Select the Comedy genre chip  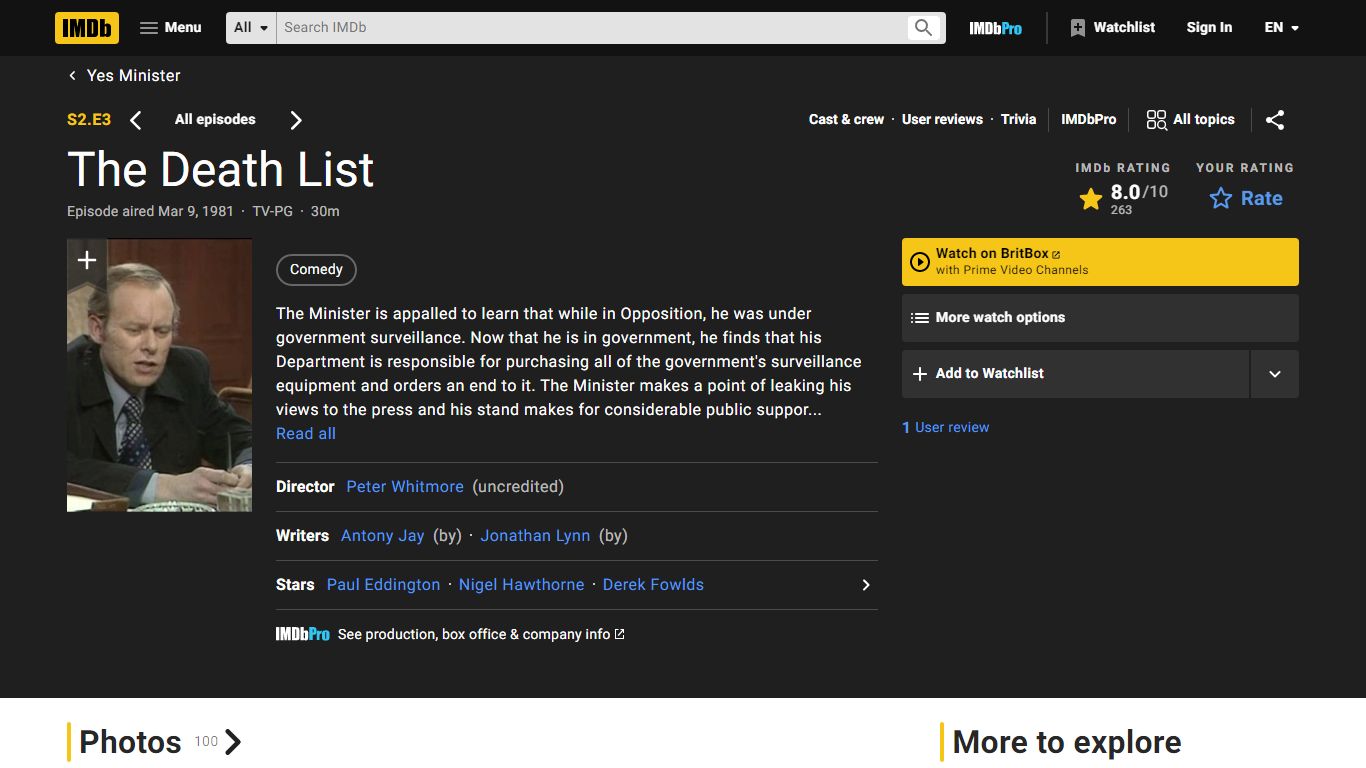[316, 270]
